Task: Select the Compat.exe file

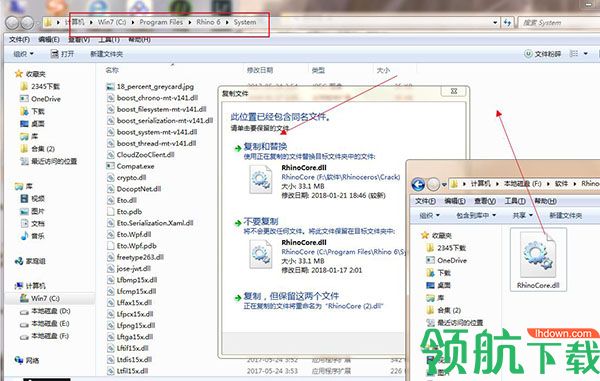Action: (x=130, y=166)
